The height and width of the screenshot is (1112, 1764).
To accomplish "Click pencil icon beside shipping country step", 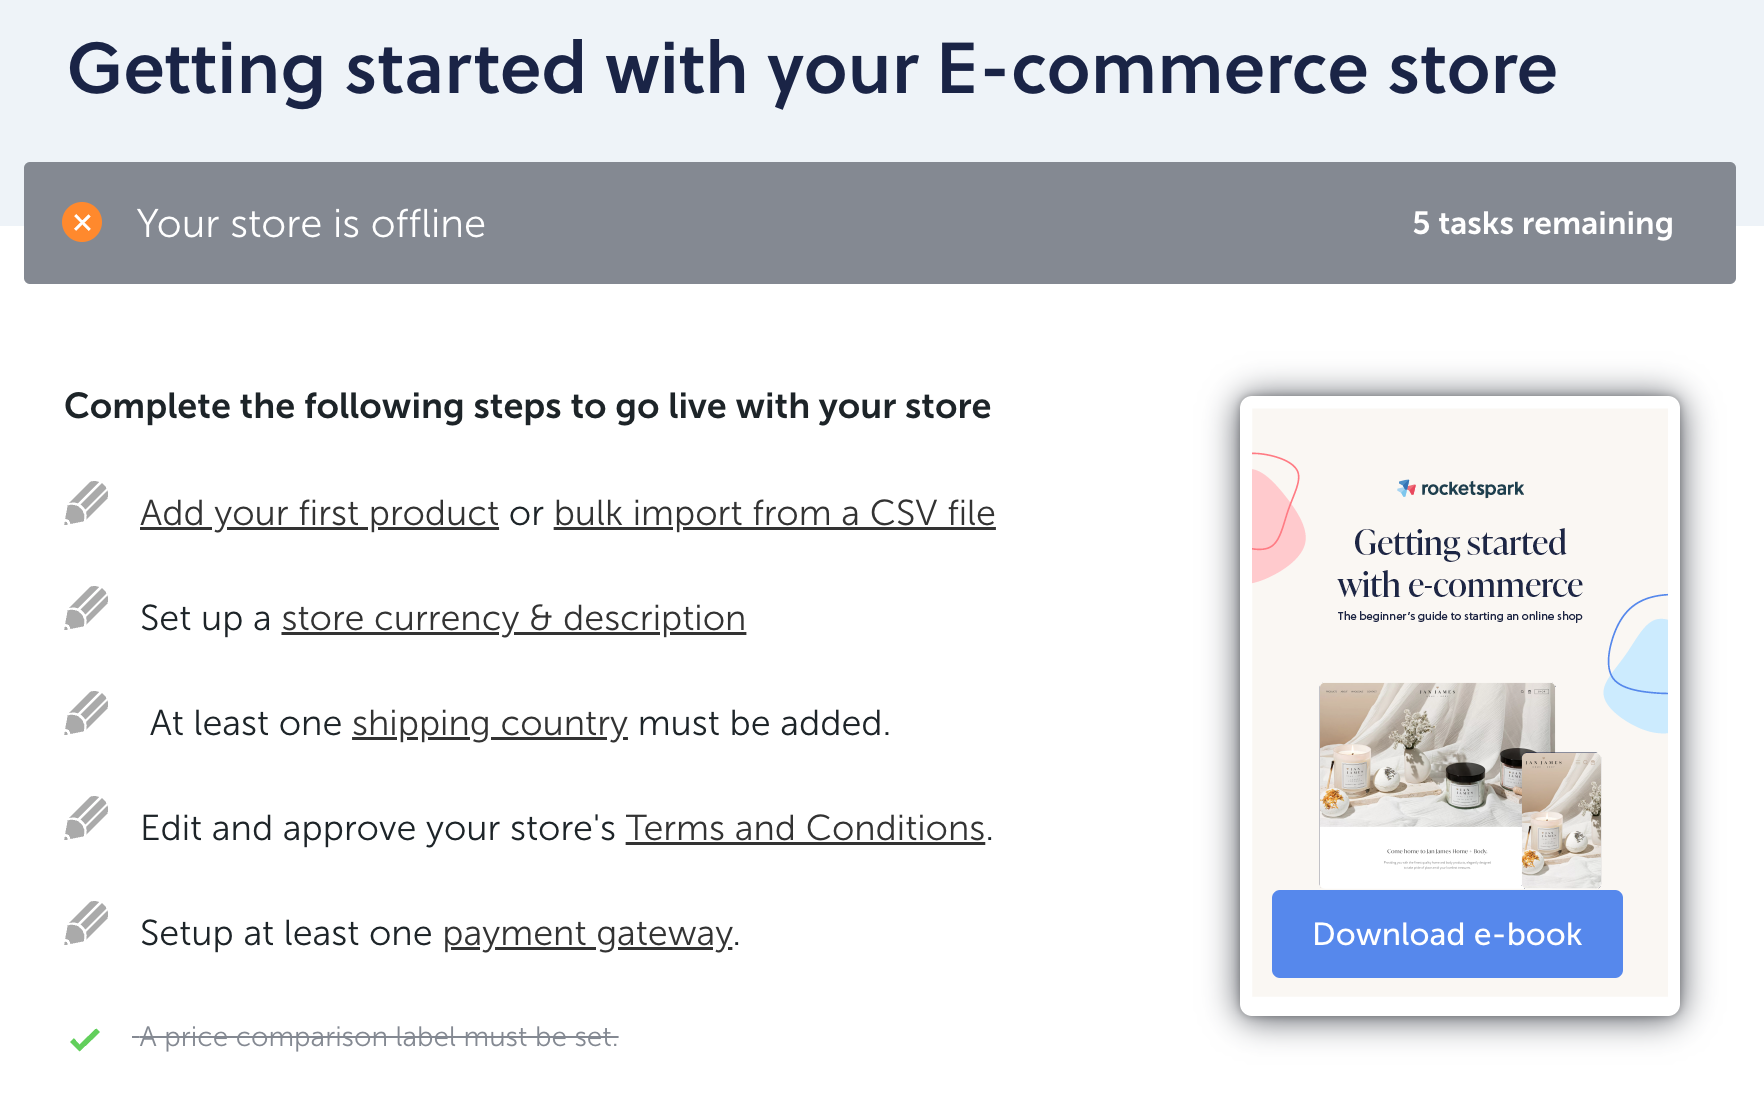I will [x=86, y=713].
